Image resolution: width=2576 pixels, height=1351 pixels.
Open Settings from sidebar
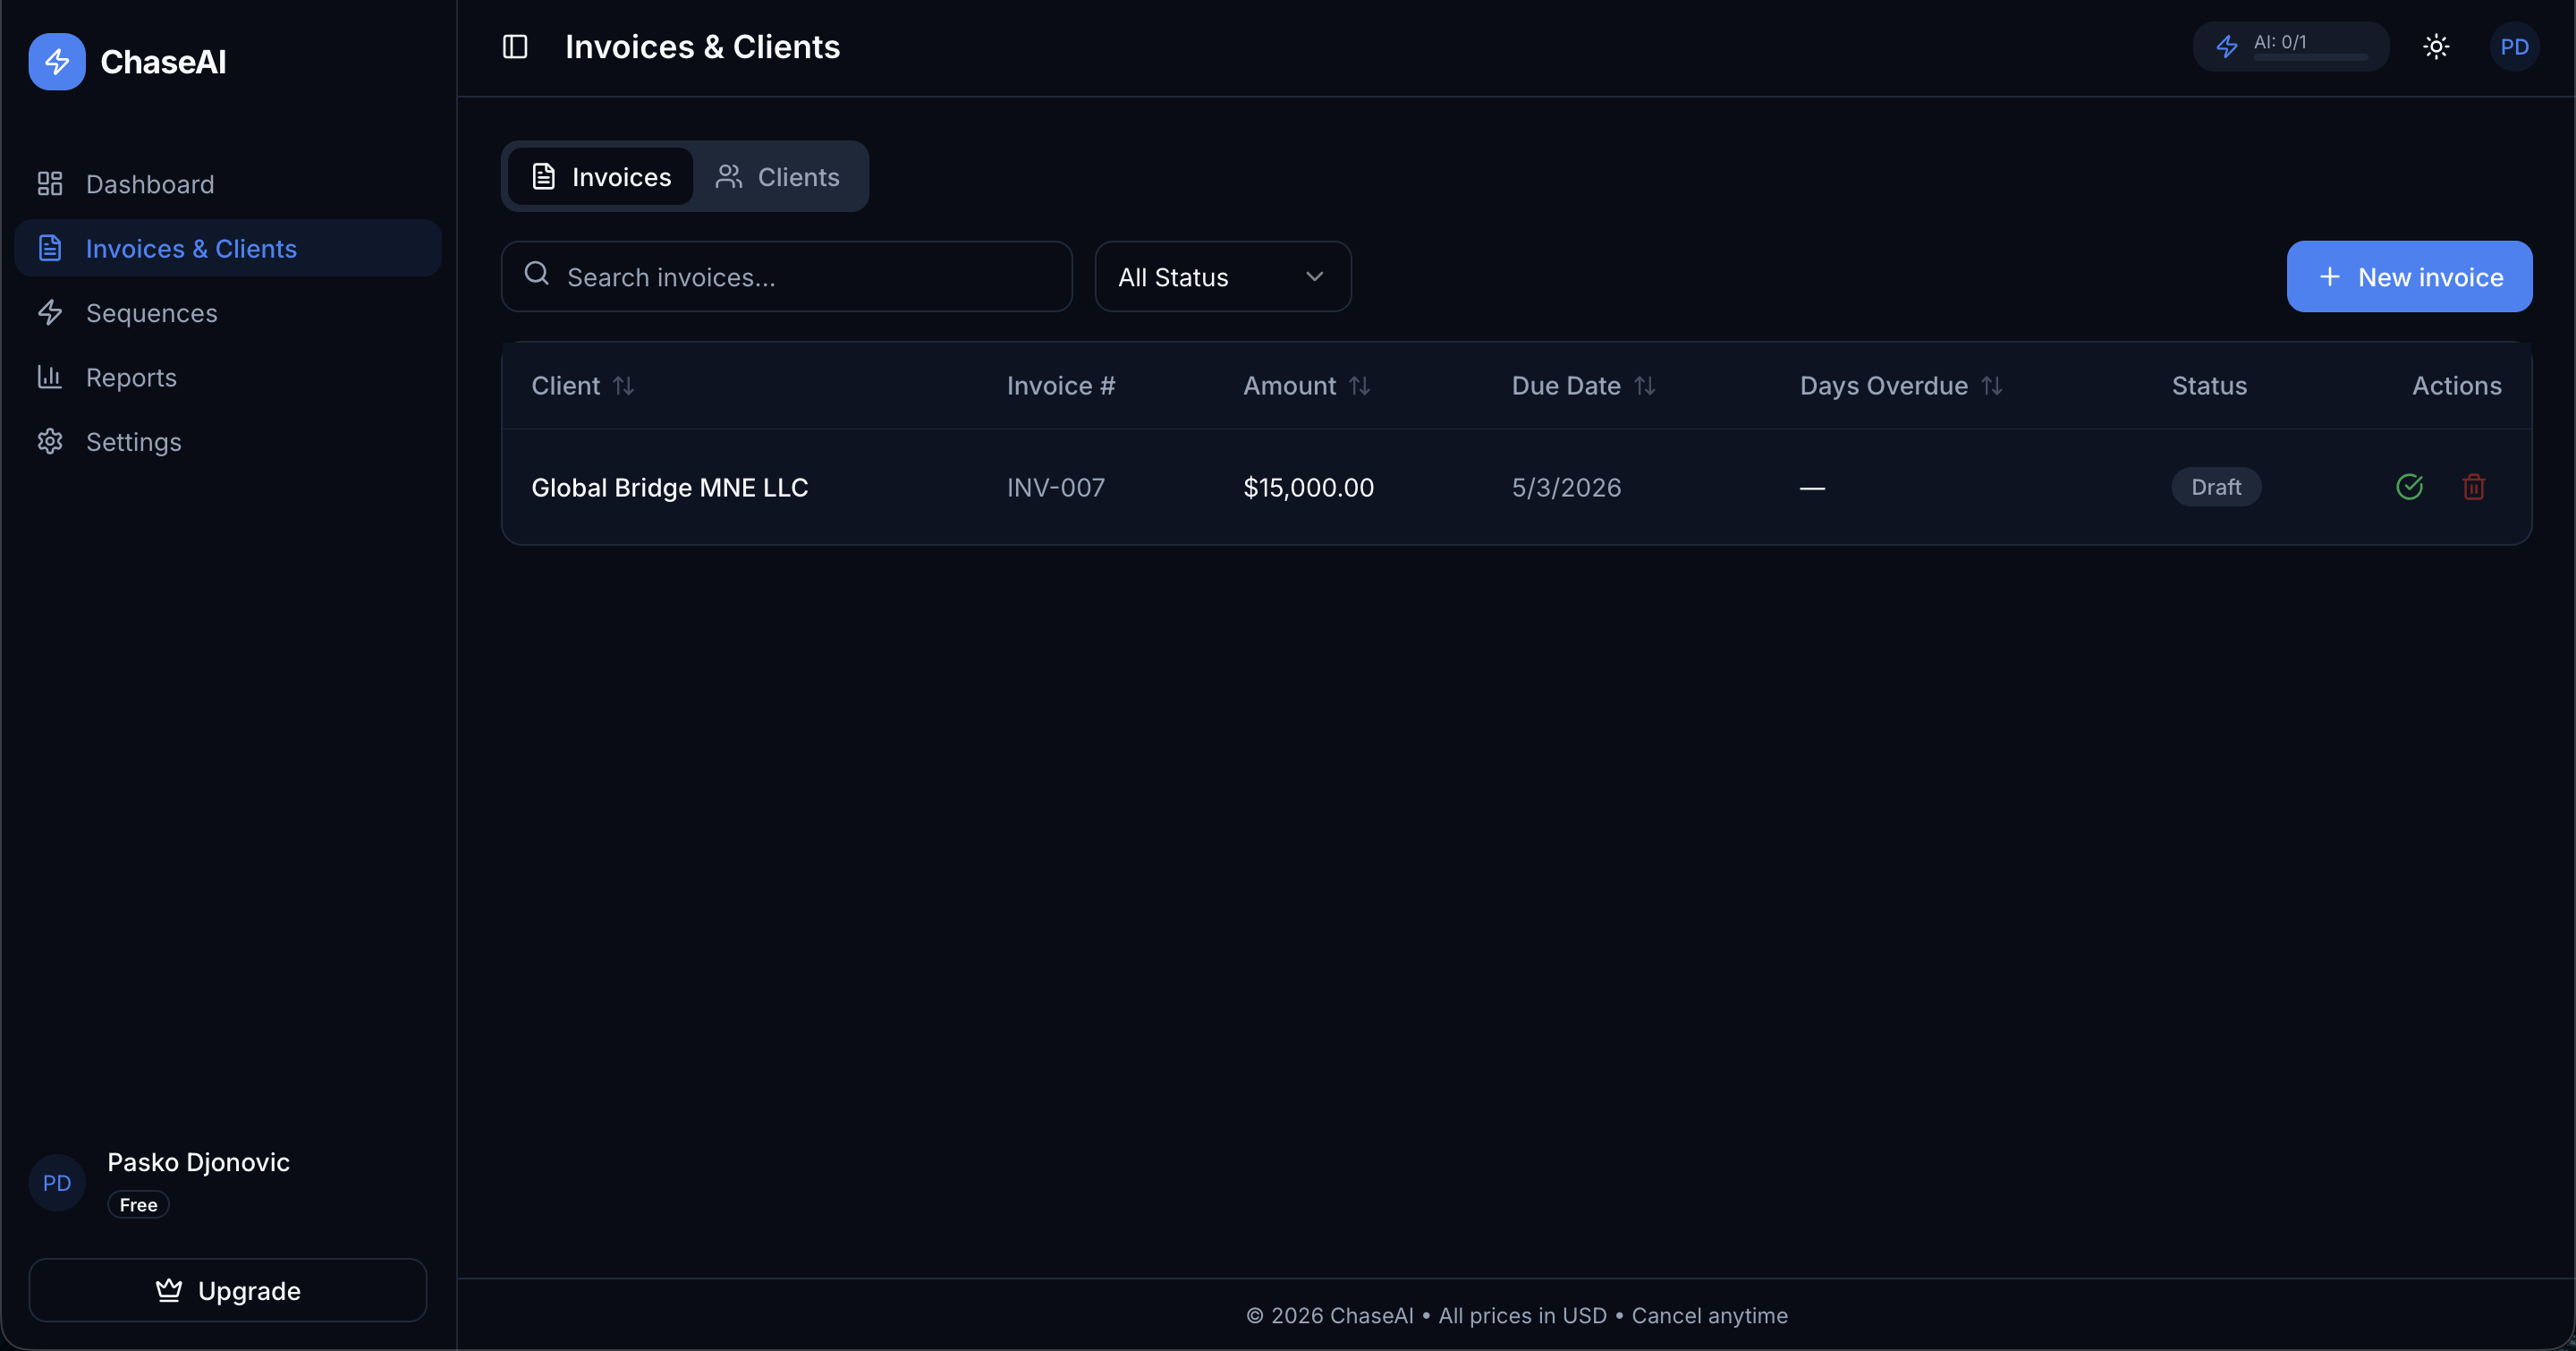228,442
